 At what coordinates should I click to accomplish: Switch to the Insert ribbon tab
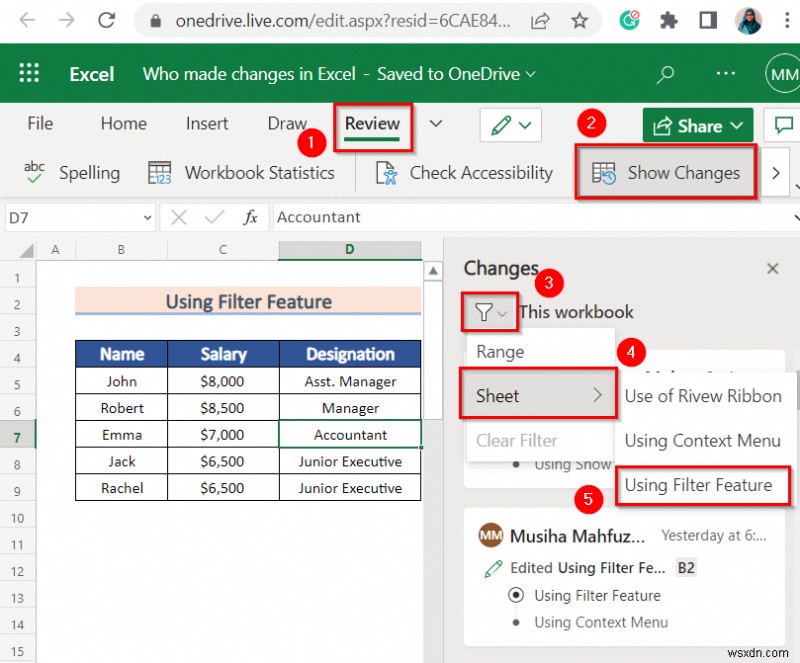pyautogui.click(x=206, y=124)
